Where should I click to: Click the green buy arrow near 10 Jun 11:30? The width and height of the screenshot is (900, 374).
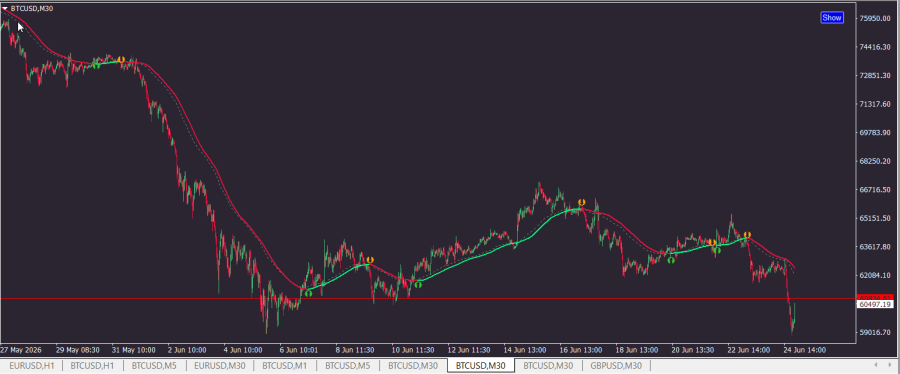point(418,284)
